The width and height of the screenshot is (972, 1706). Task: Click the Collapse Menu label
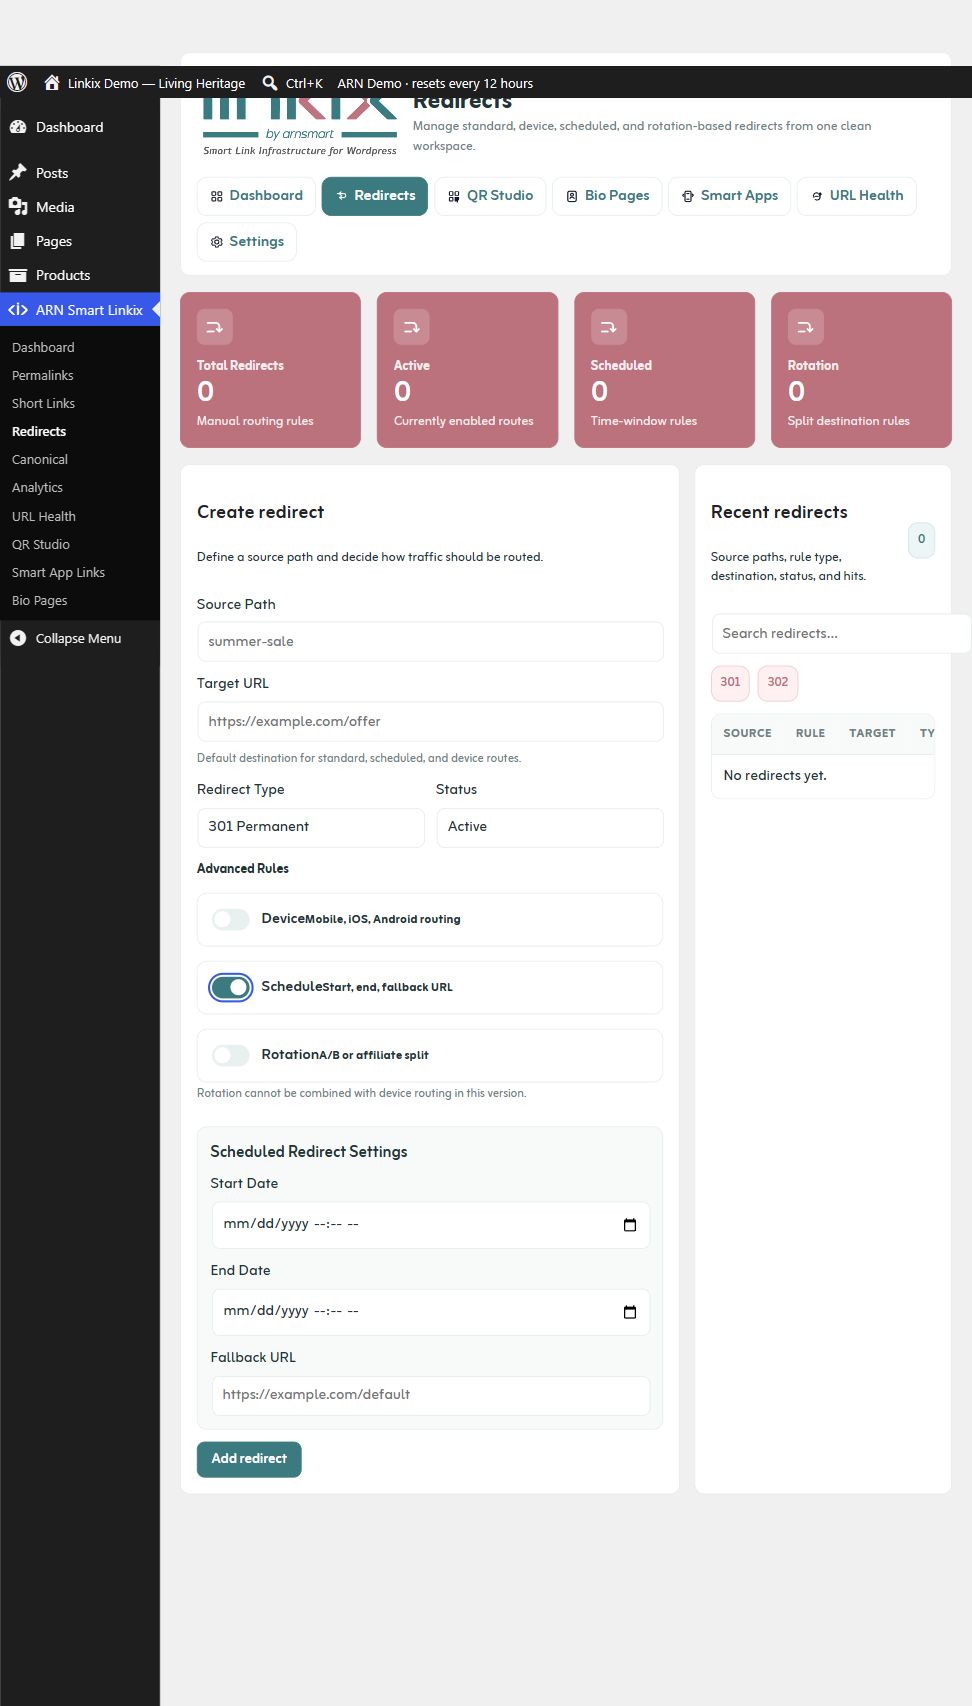tap(78, 638)
